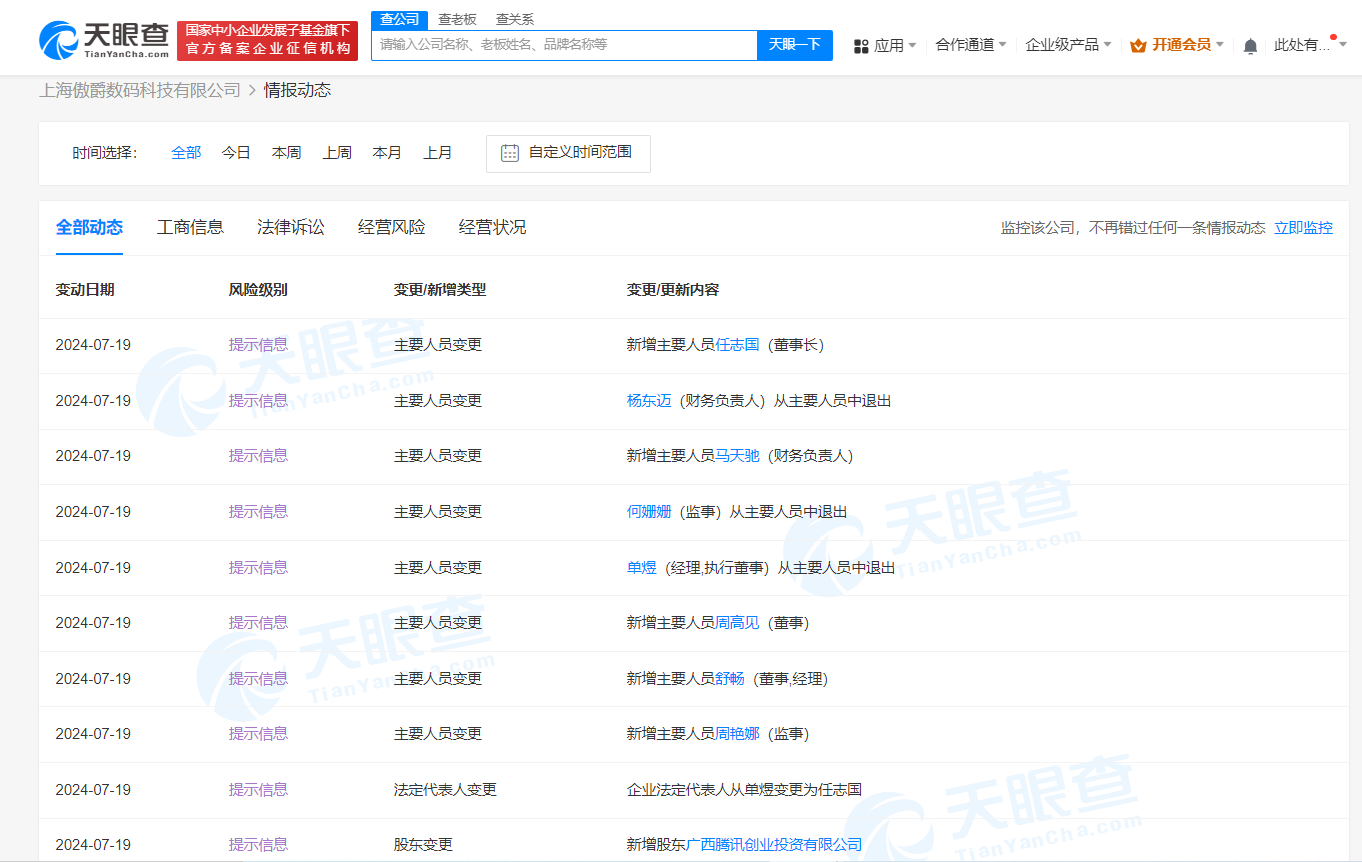The width and height of the screenshot is (1362, 862).
Task: Click the company search input field
Action: pos(563,45)
